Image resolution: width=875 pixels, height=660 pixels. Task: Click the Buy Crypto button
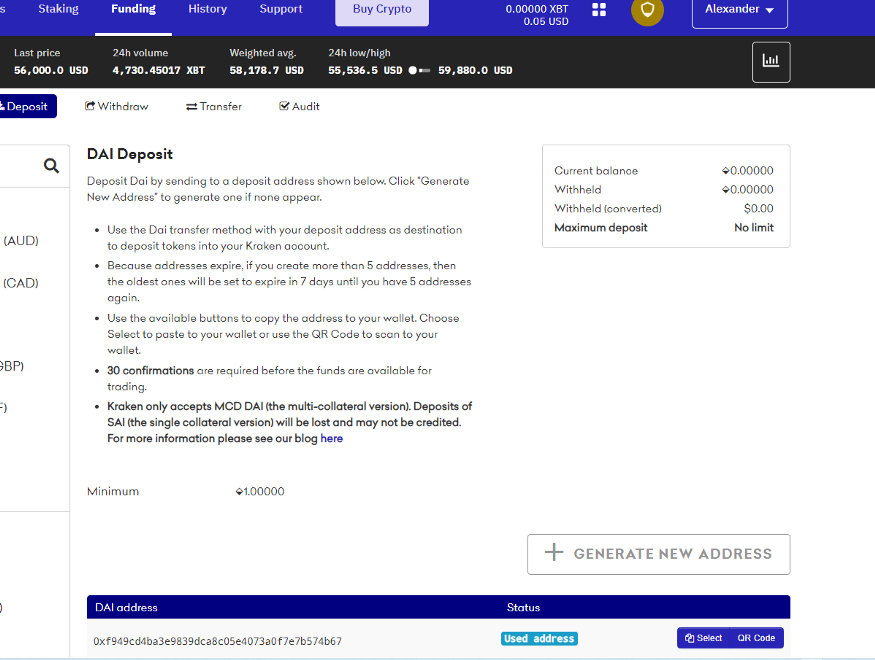coord(382,11)
